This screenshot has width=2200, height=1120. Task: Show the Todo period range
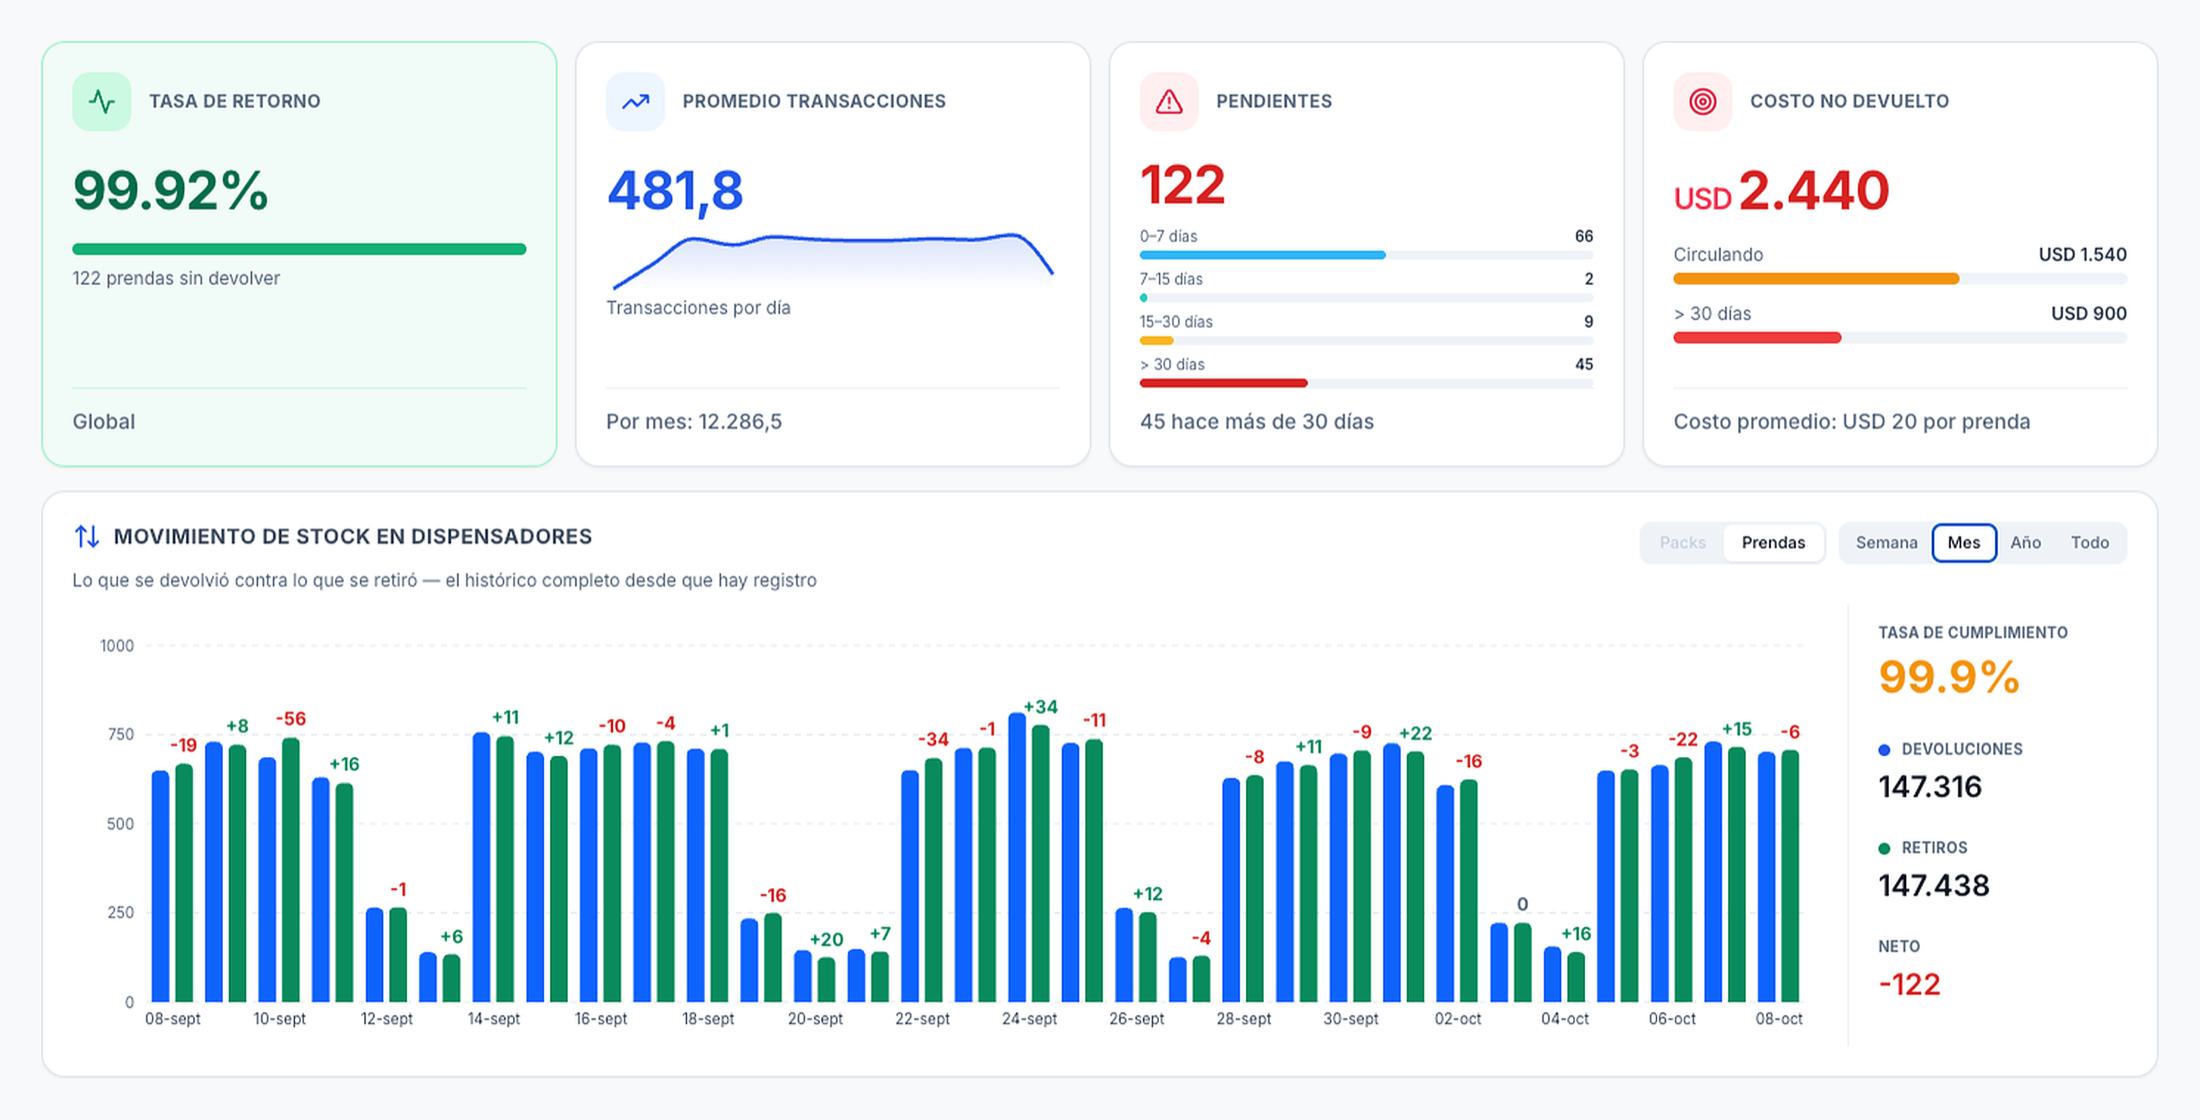tap(2090, 543)
